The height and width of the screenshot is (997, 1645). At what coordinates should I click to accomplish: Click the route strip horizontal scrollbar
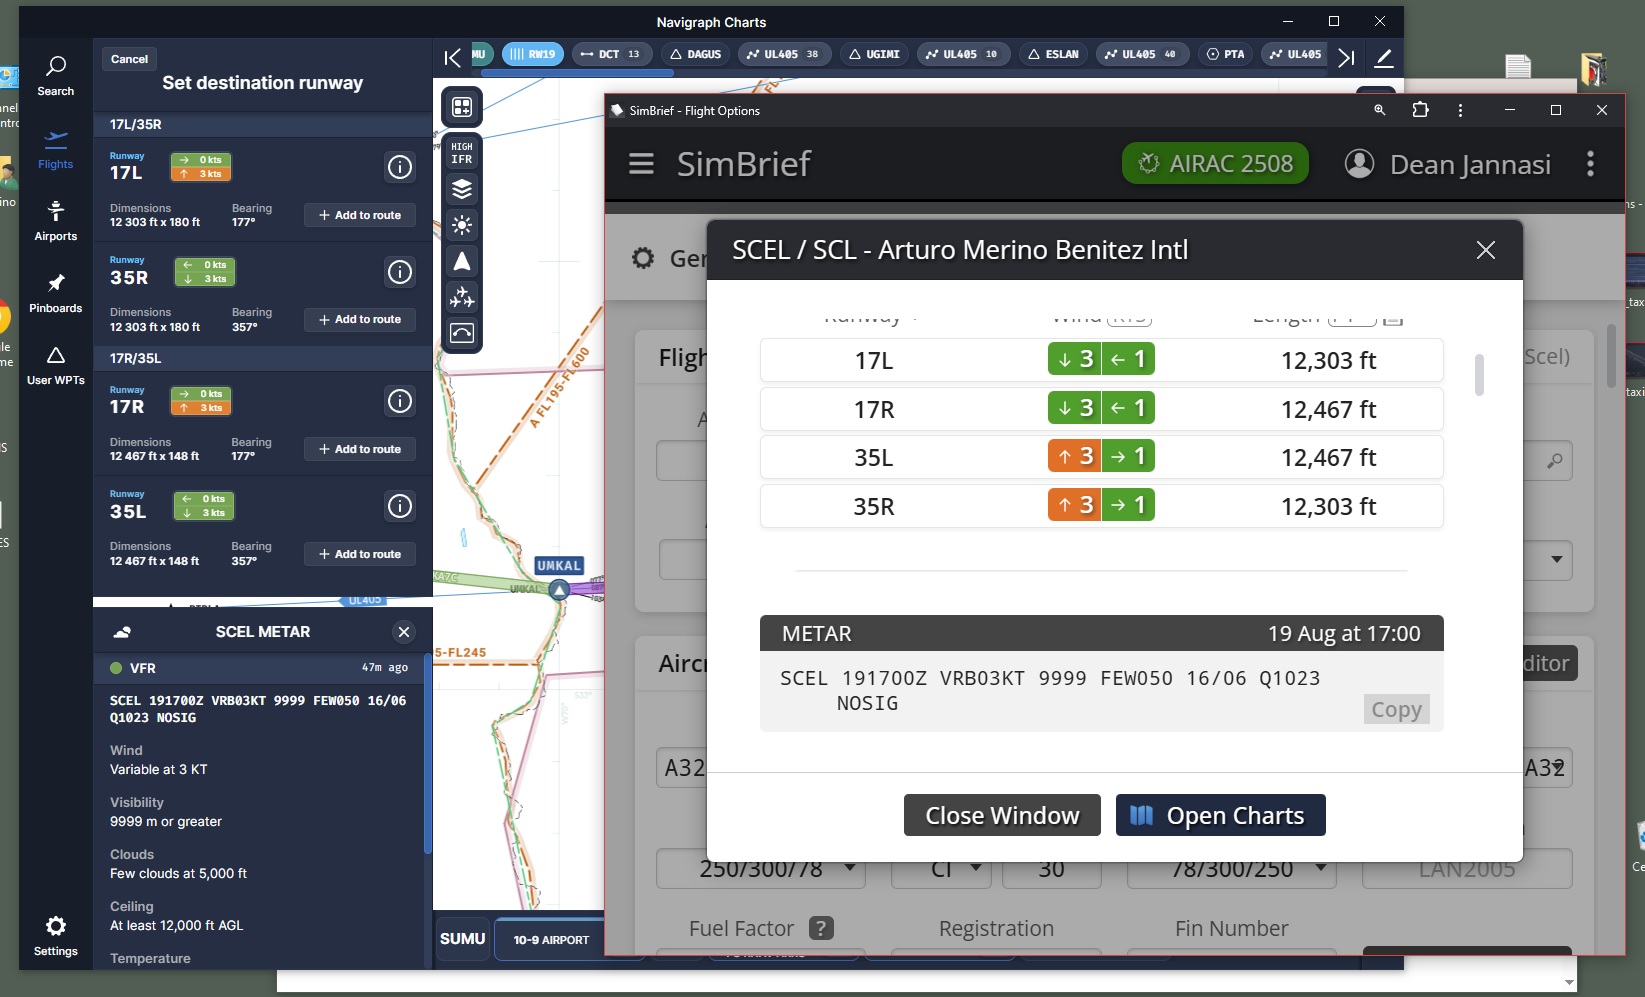tap(577, 73)
